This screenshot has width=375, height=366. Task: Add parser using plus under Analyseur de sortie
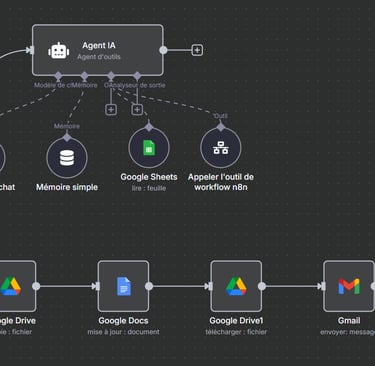137,109
